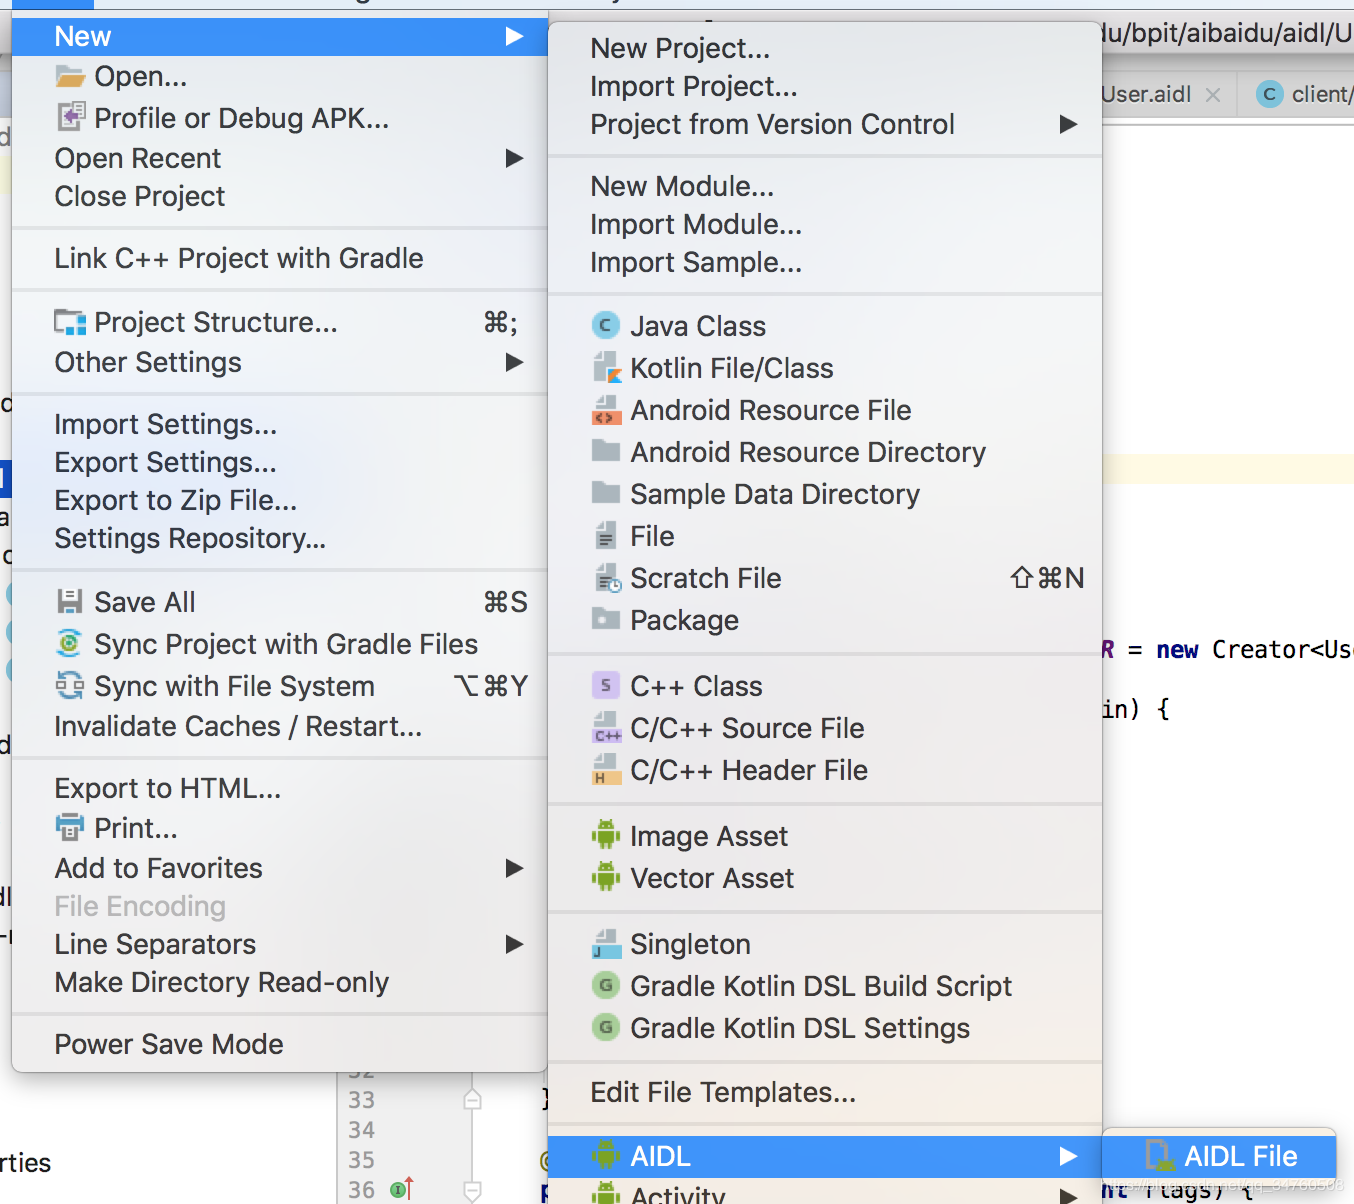
Task: Click the Sync with File System icon
Action: coord(70,685)
